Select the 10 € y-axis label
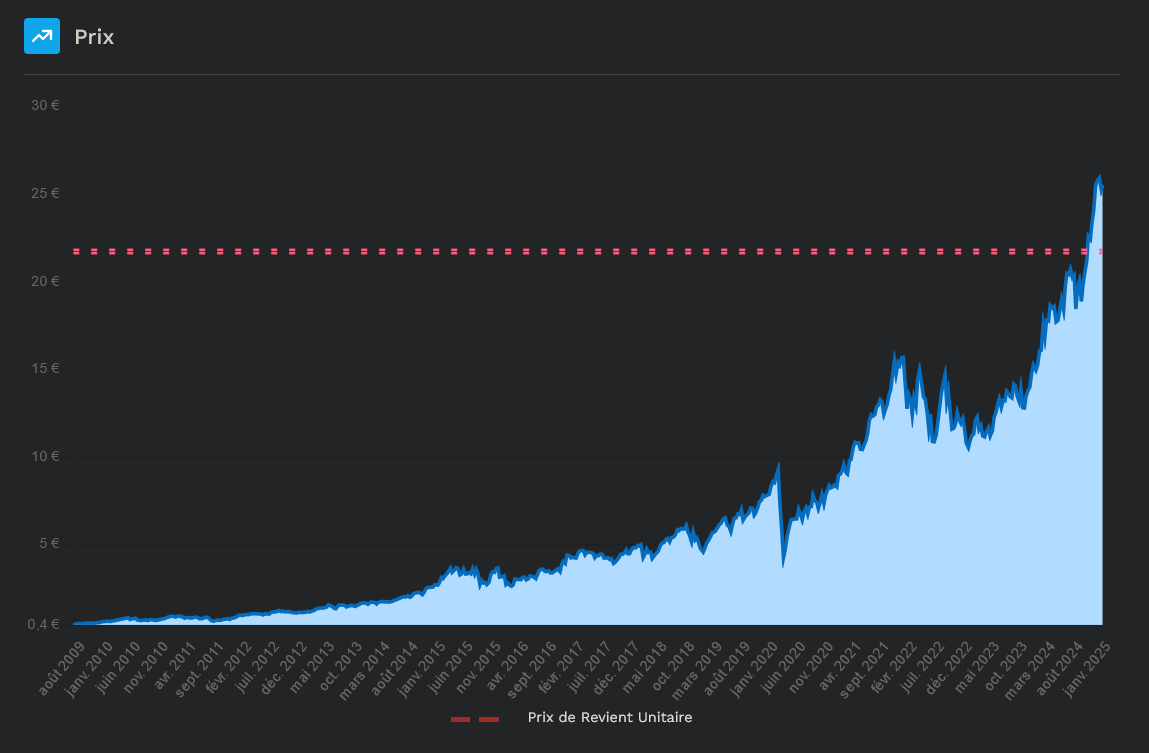 coord(43,456)
